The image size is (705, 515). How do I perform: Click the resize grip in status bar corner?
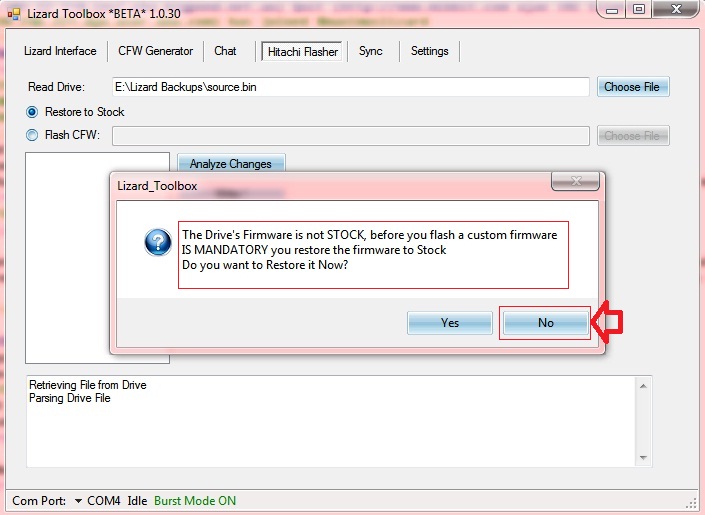point(691,504)
